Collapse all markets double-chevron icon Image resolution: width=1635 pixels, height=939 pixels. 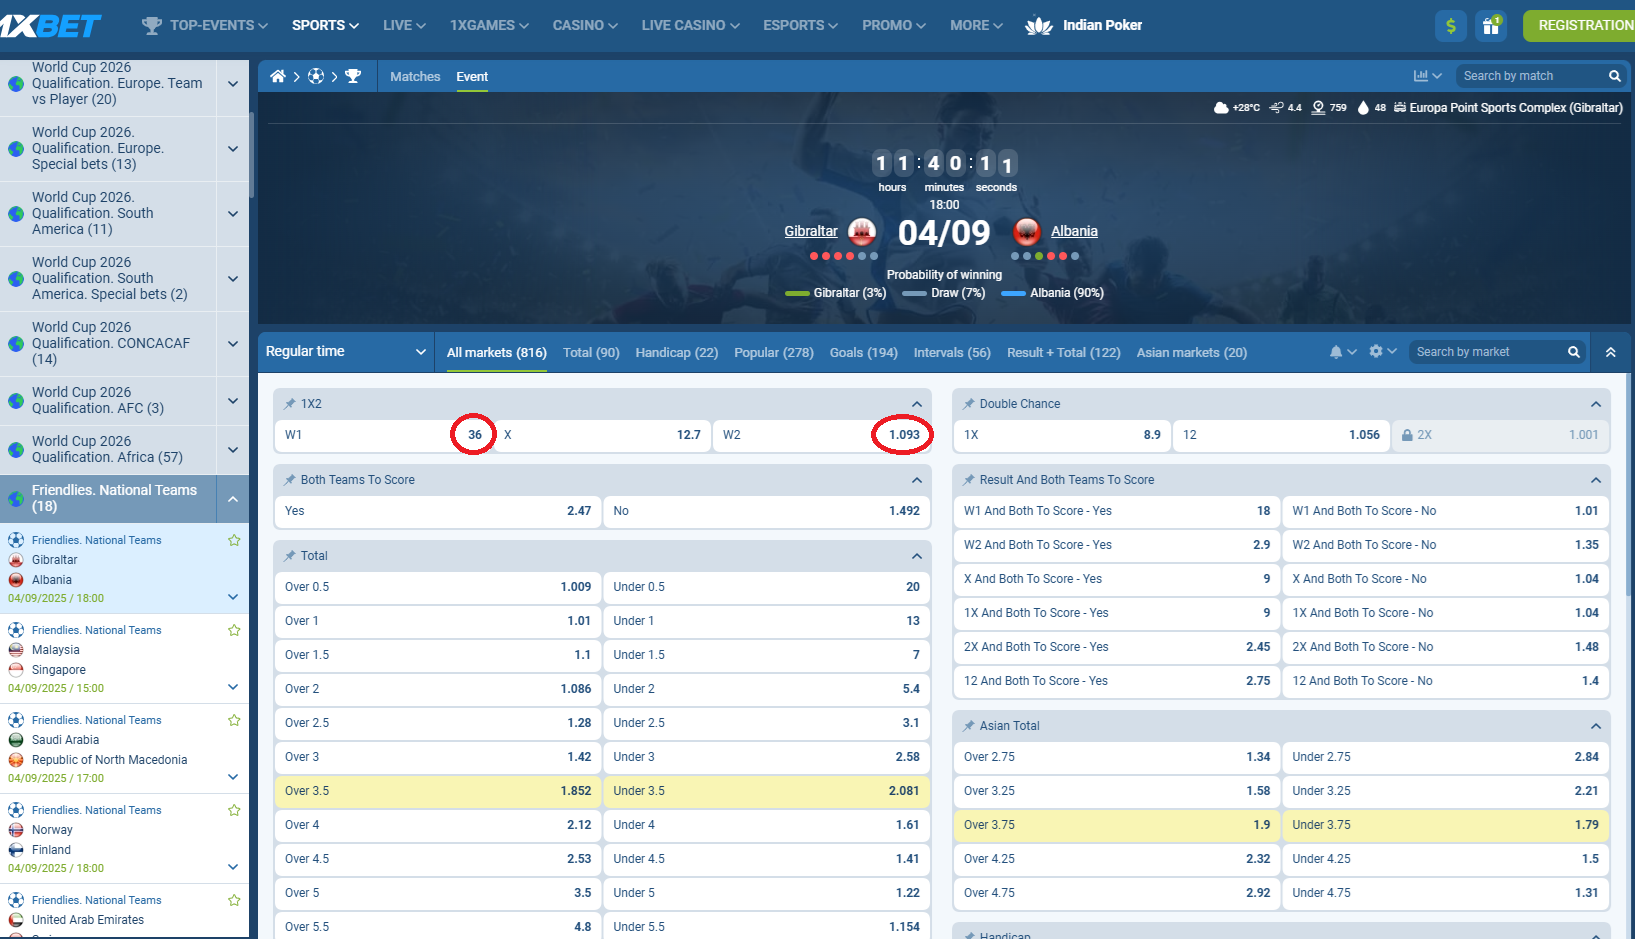(x=1611, y=352)
